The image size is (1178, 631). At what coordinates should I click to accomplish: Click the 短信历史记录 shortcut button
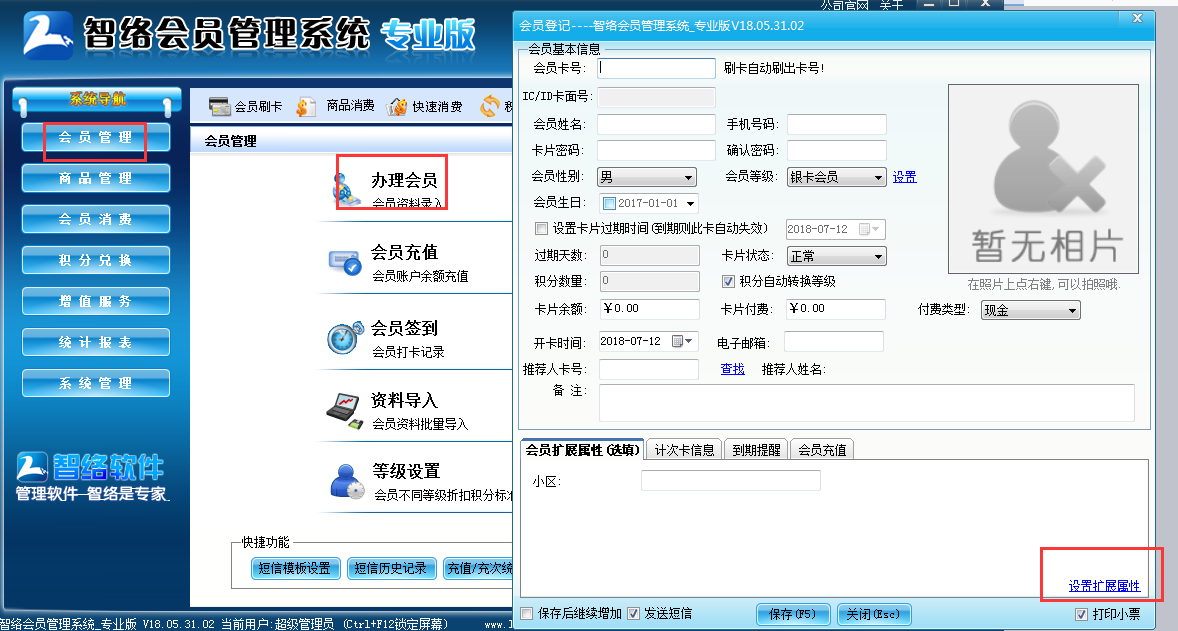(390, 569)
